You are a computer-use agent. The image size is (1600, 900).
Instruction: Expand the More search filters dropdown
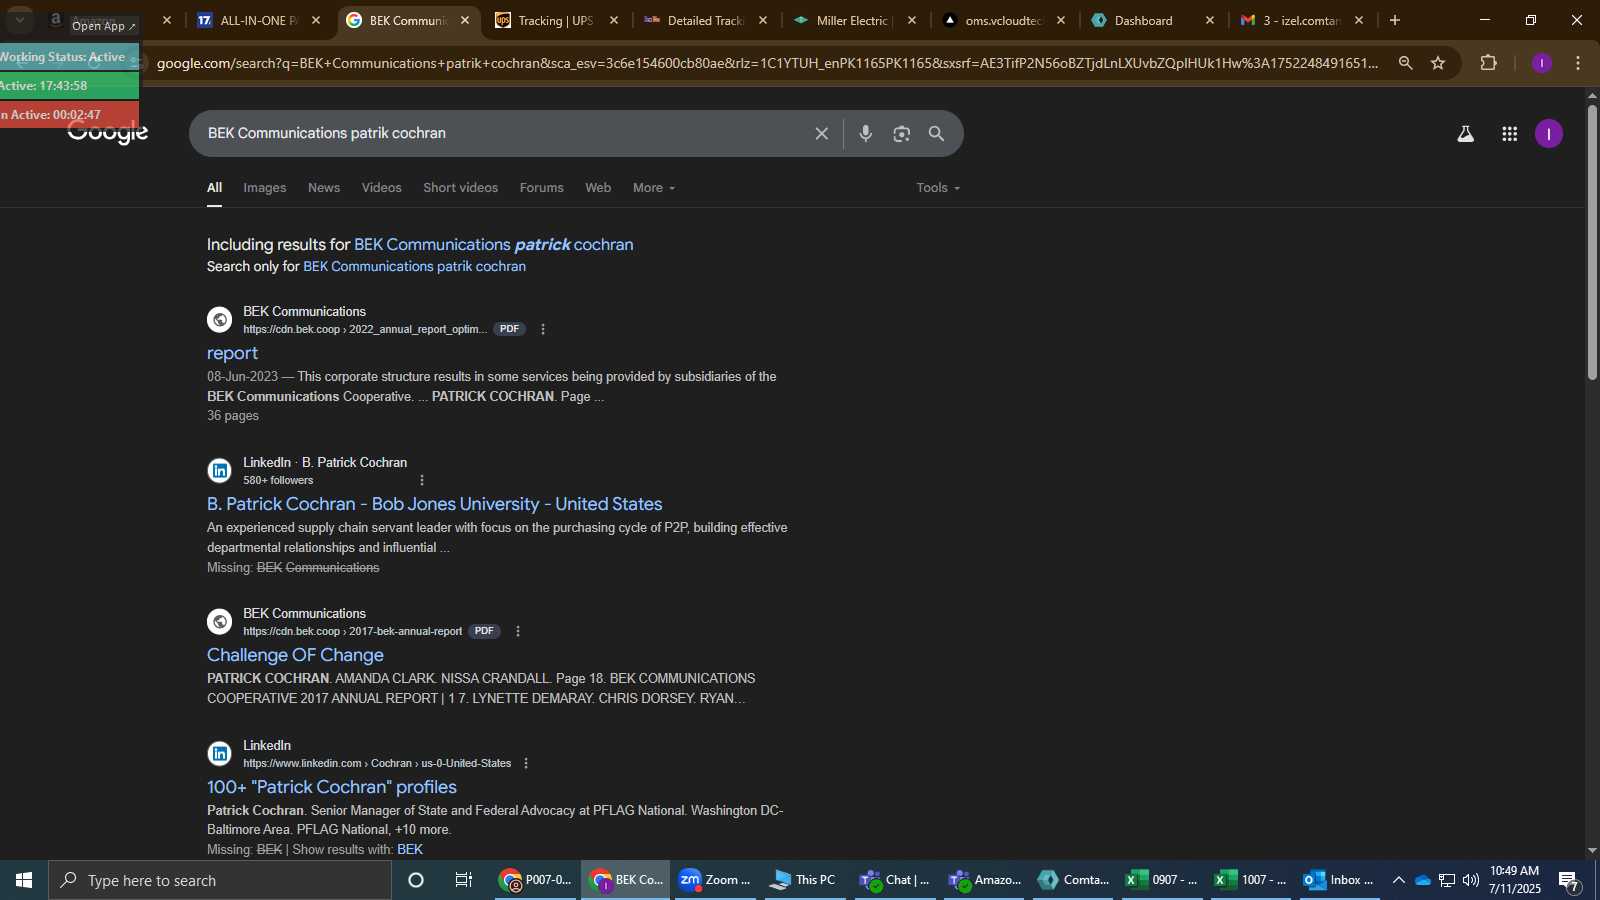(x=654, y=188)
